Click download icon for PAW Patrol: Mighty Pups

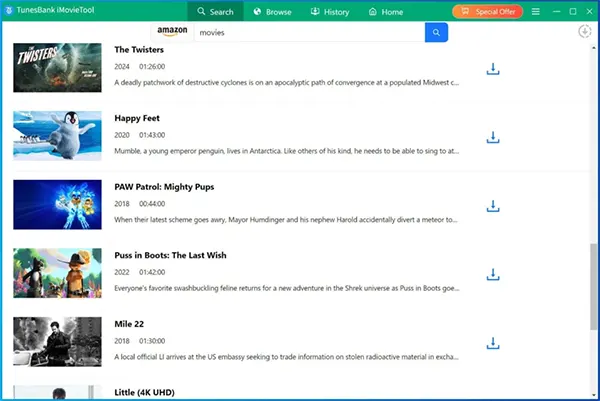pyautogui.click(x=492, y=206)
